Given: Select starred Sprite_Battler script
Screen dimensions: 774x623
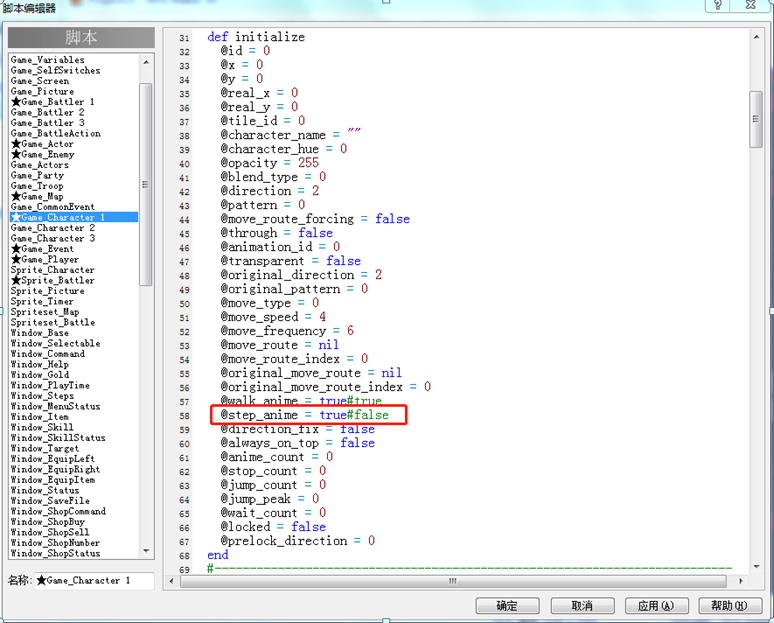Looking at the screenshot, I should coord(53,280).
